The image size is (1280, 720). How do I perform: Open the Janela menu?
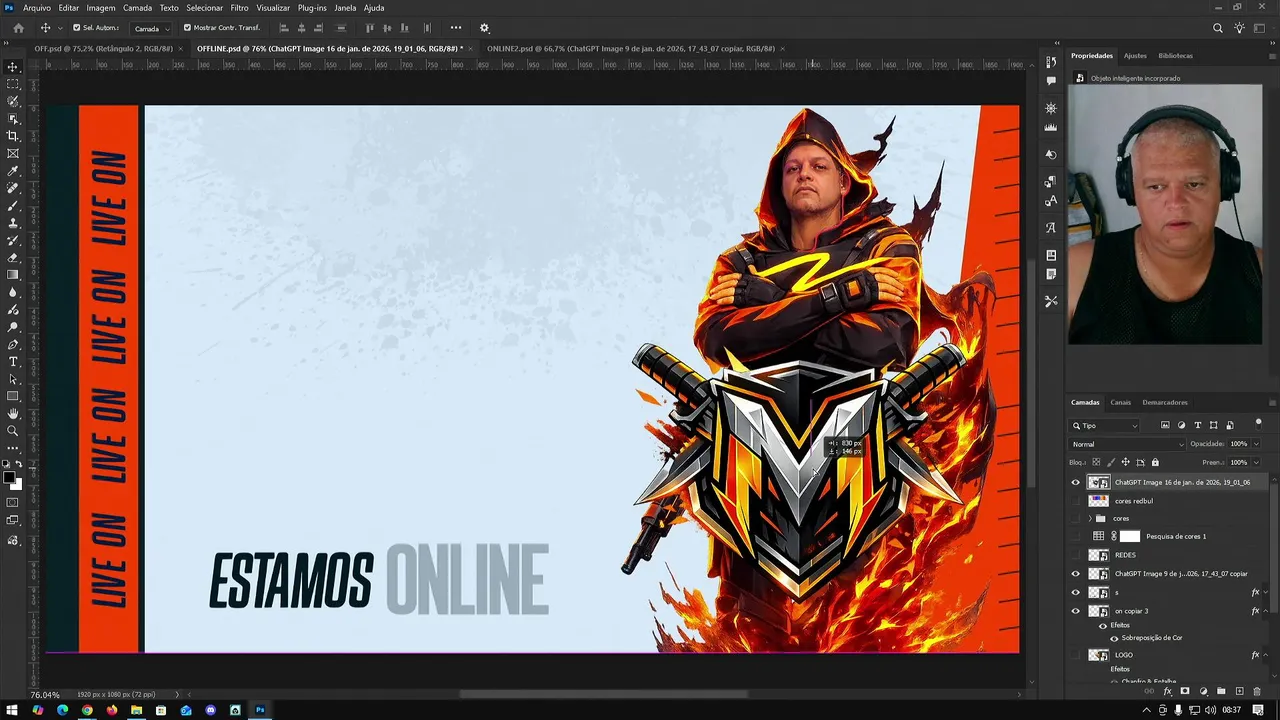[x=345, y=8]
